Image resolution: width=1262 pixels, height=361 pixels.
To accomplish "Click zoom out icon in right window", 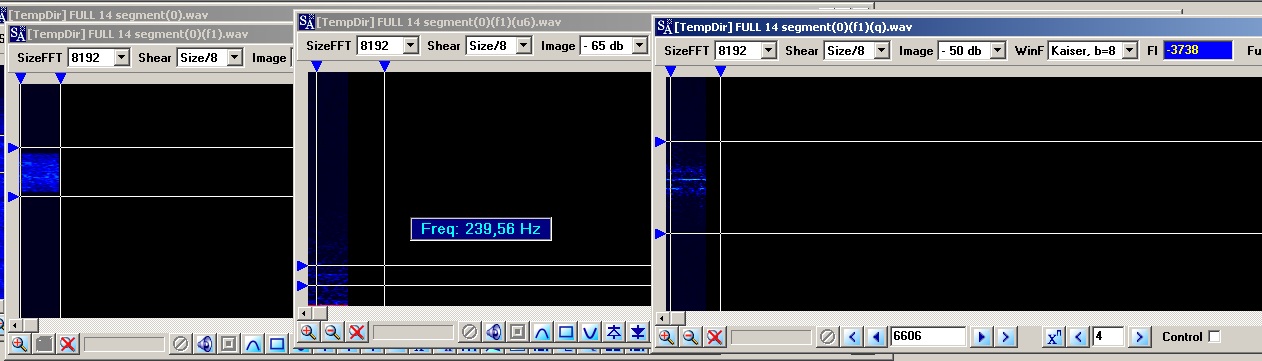I will click(x=690, y=337).
